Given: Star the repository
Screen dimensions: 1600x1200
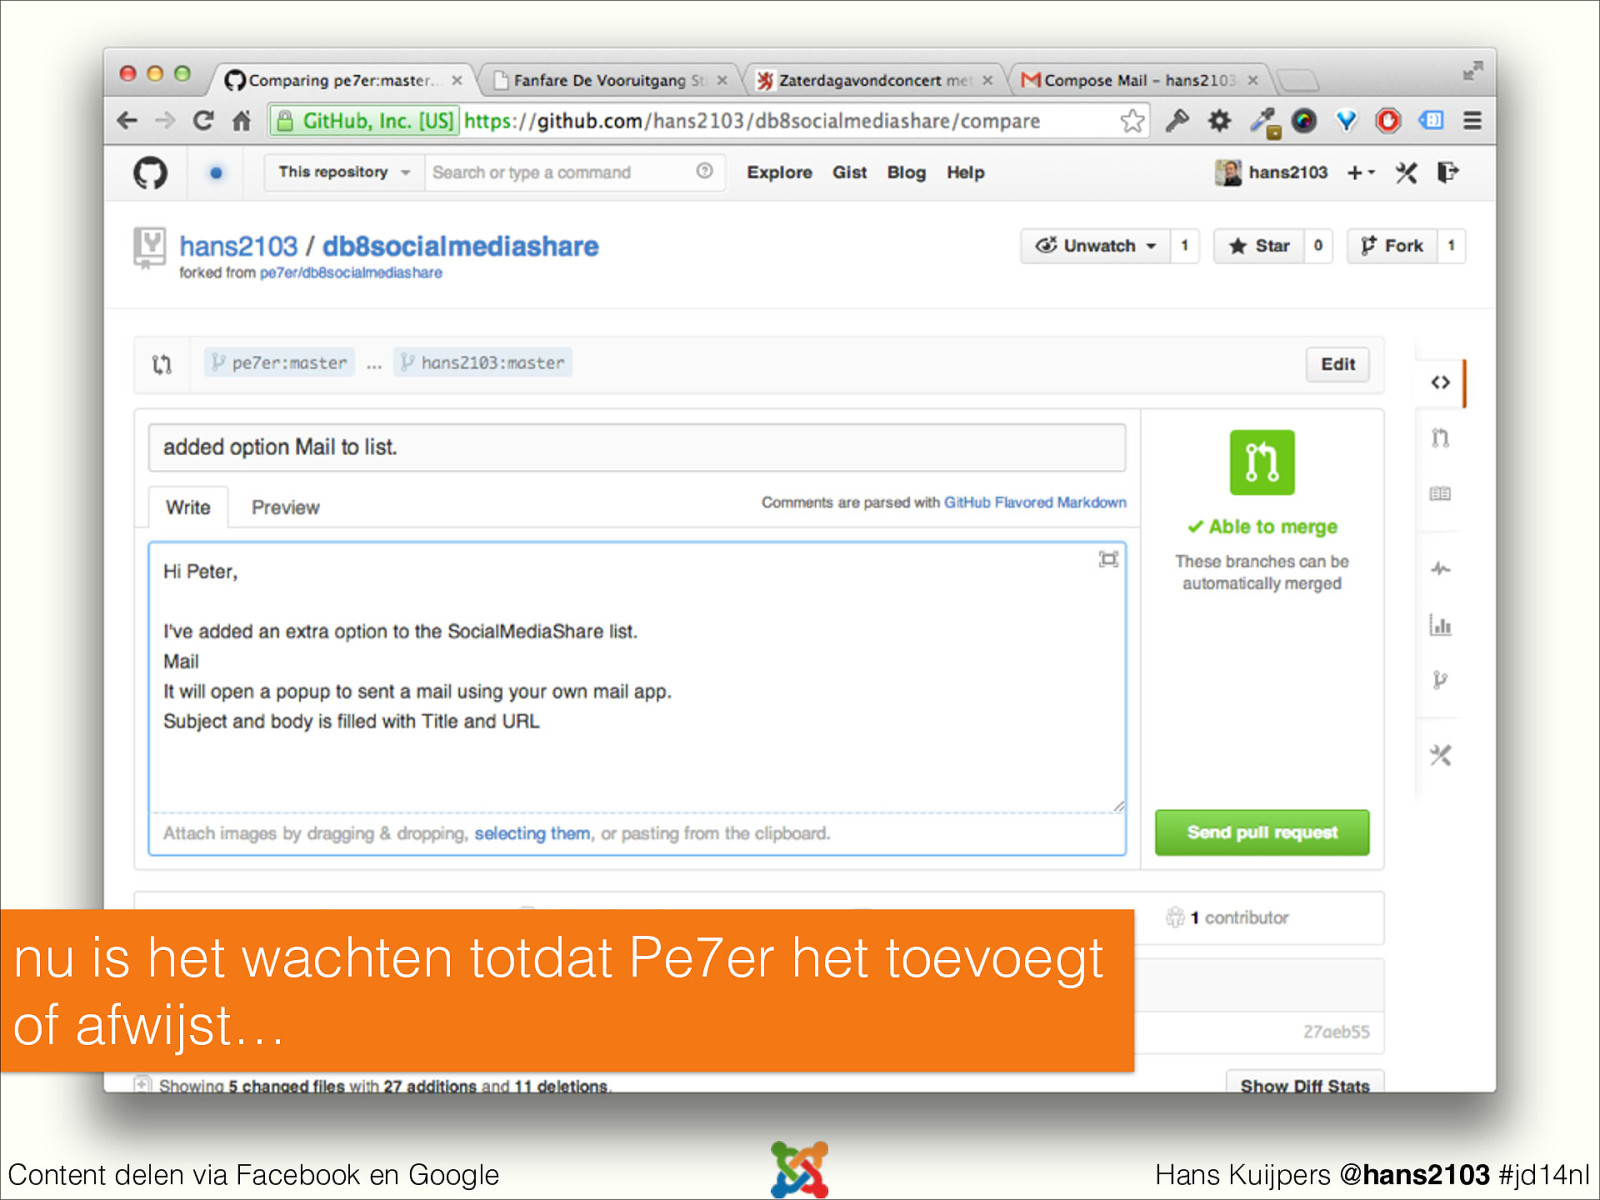Looking at the screenshot, I should point(1259,246).
